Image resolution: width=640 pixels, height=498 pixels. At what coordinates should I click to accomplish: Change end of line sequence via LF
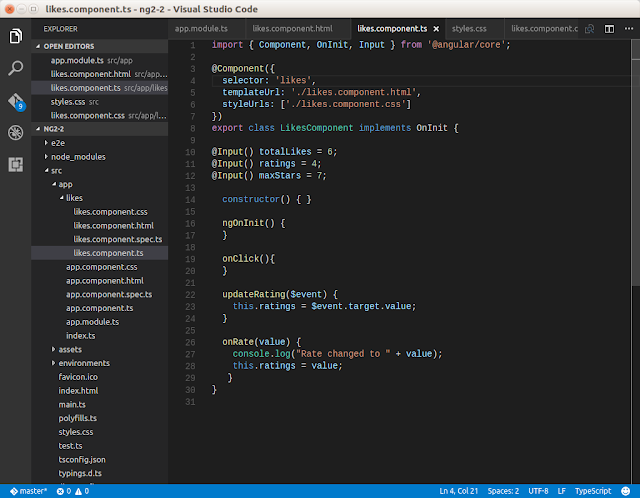coord(562,491)
